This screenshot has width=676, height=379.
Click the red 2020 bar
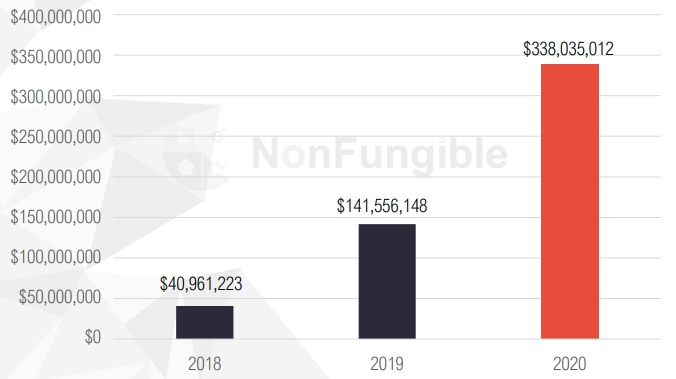[x=570, y=201]
